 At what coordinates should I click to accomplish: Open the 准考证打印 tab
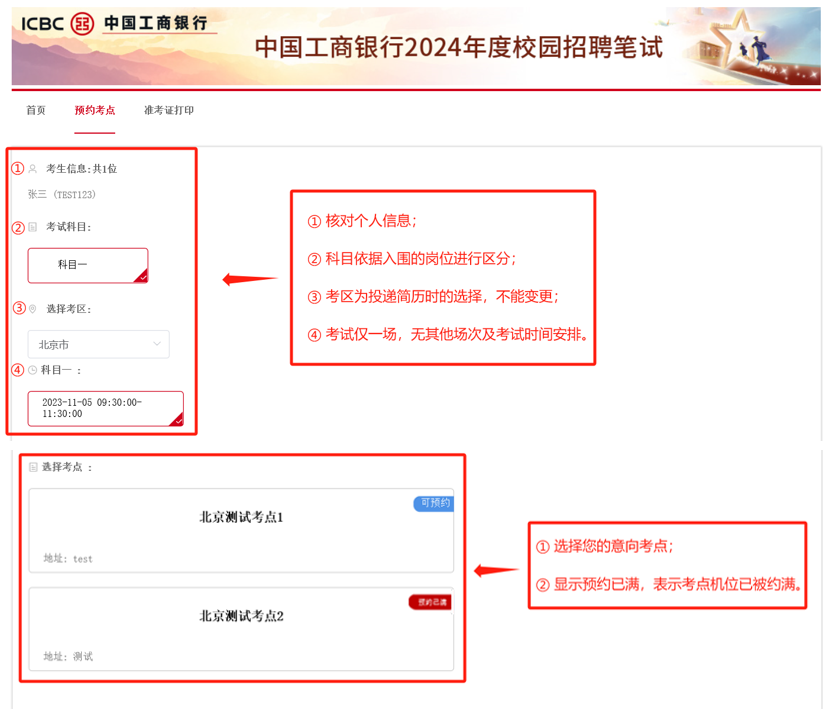[x=169, y=110]
